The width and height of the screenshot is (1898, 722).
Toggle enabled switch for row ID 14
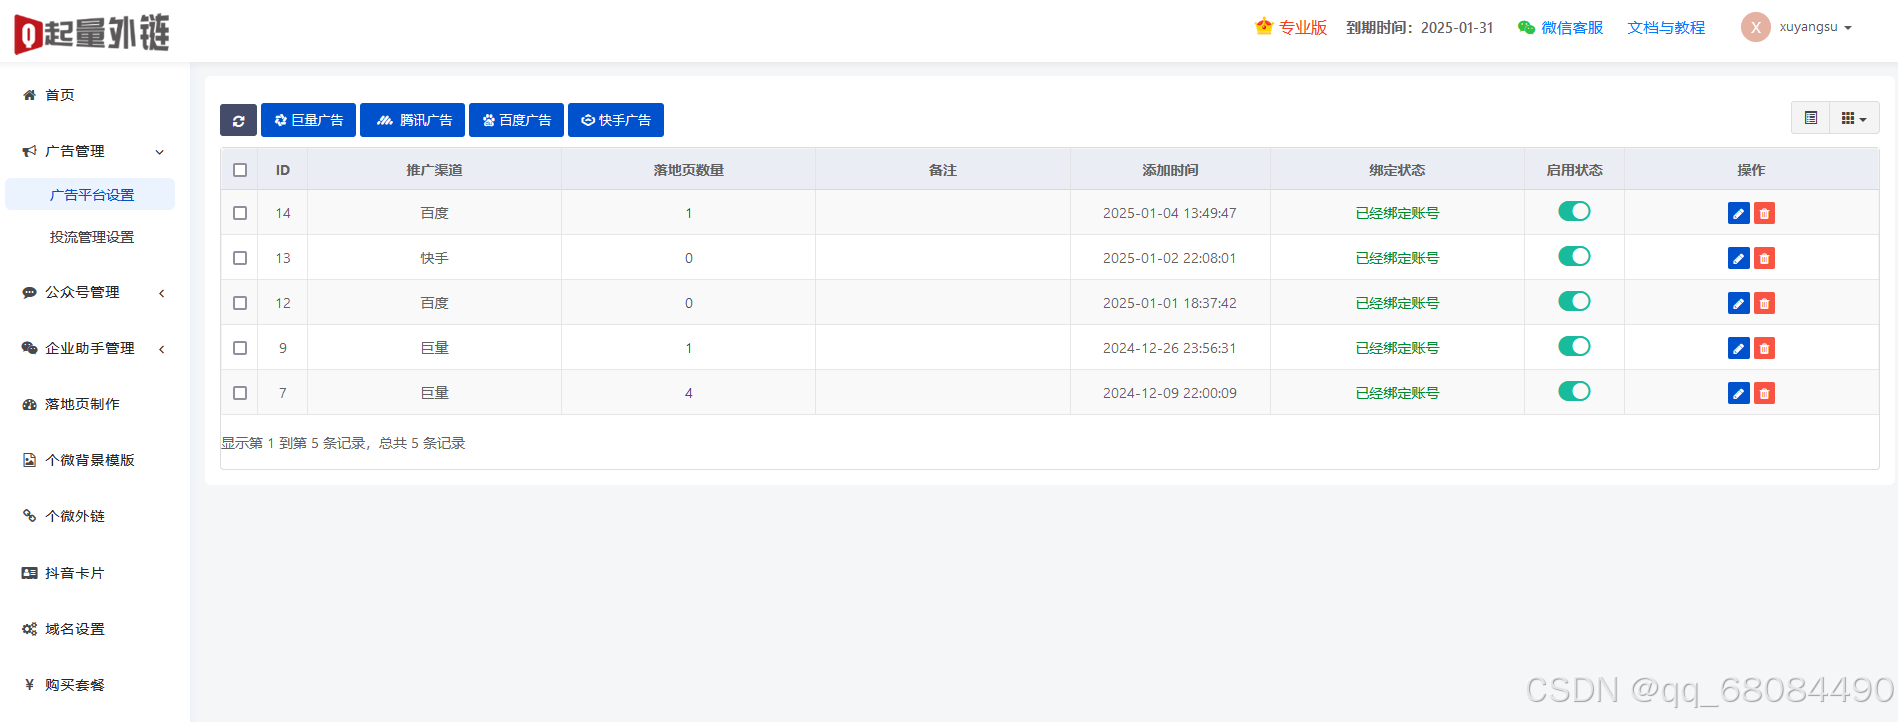[1574, 211]
